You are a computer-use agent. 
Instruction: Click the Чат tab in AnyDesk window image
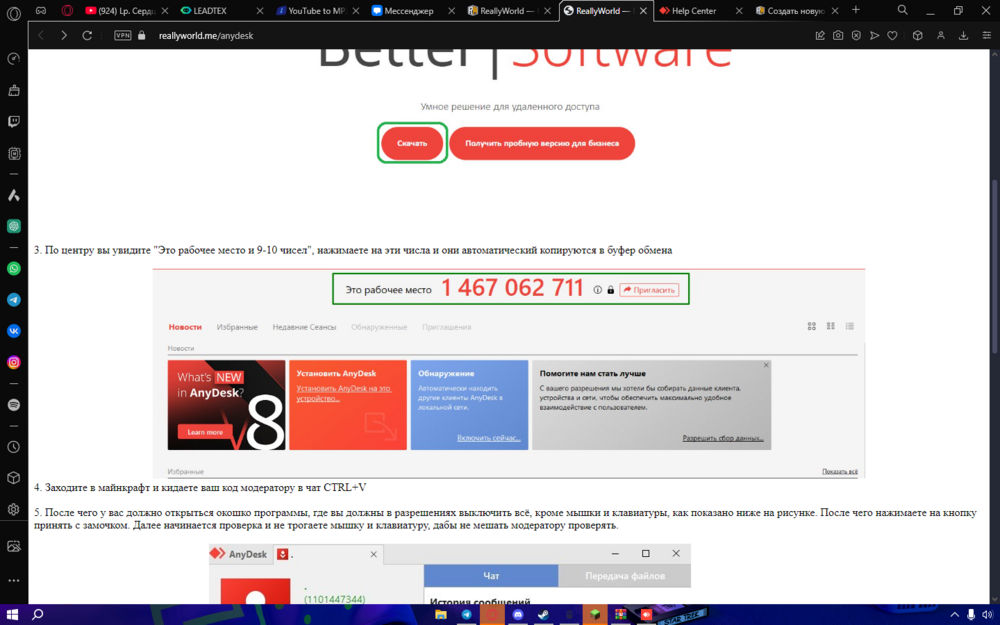491,576
